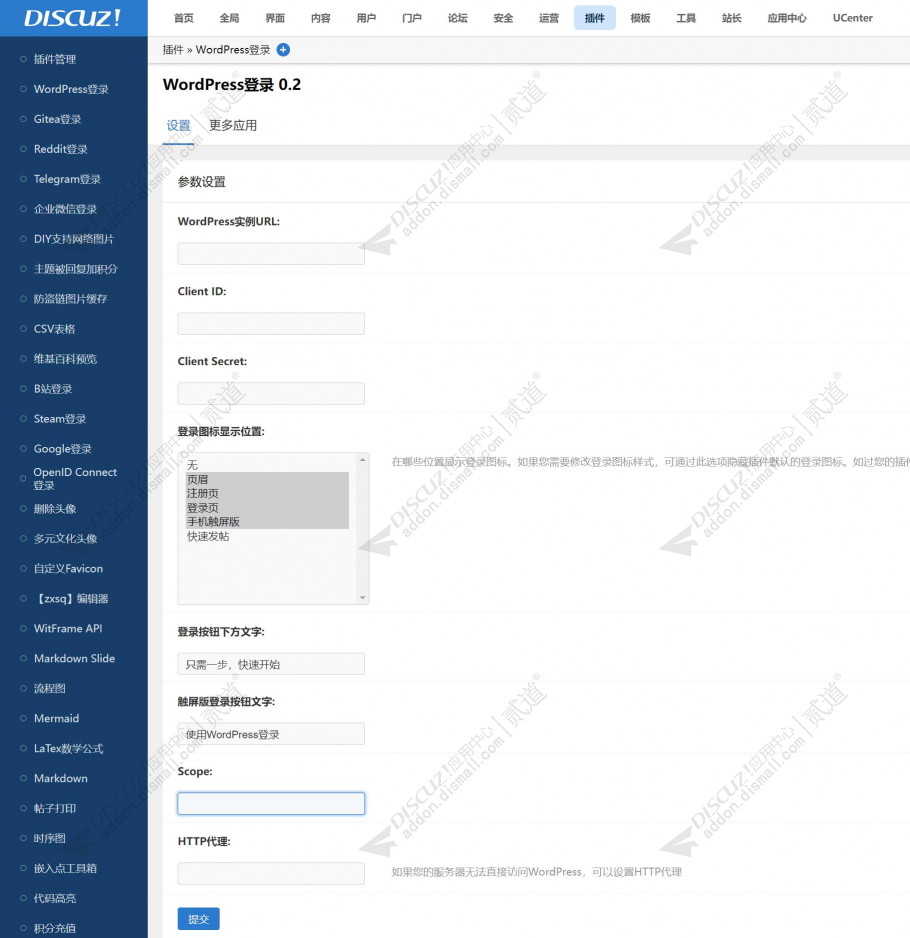Image resolution: width=910 pixels, height=938 pixels.
Task: Open 应用中心 menu
Action: pyautogui.click(x=787, y=18)
